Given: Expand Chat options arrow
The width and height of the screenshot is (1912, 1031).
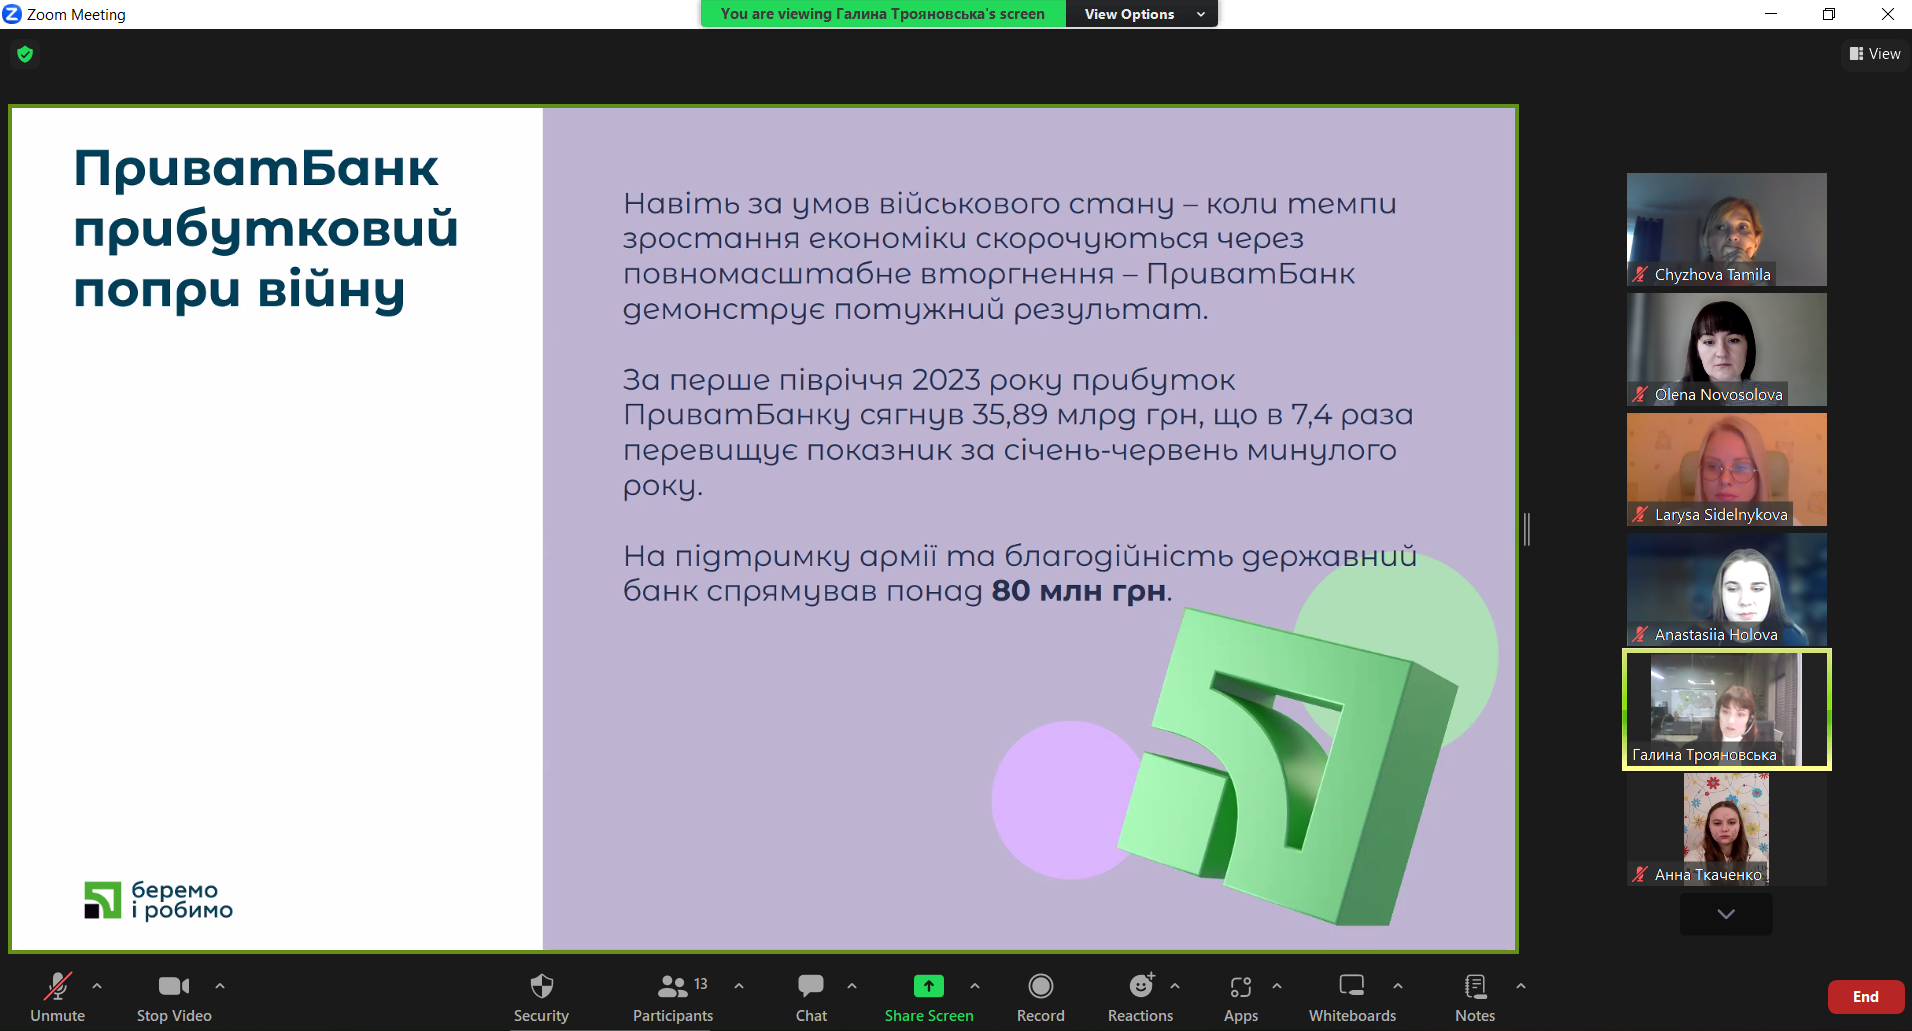Looking at the screenshot, I should pyautogui.click(x=852, y=986).
